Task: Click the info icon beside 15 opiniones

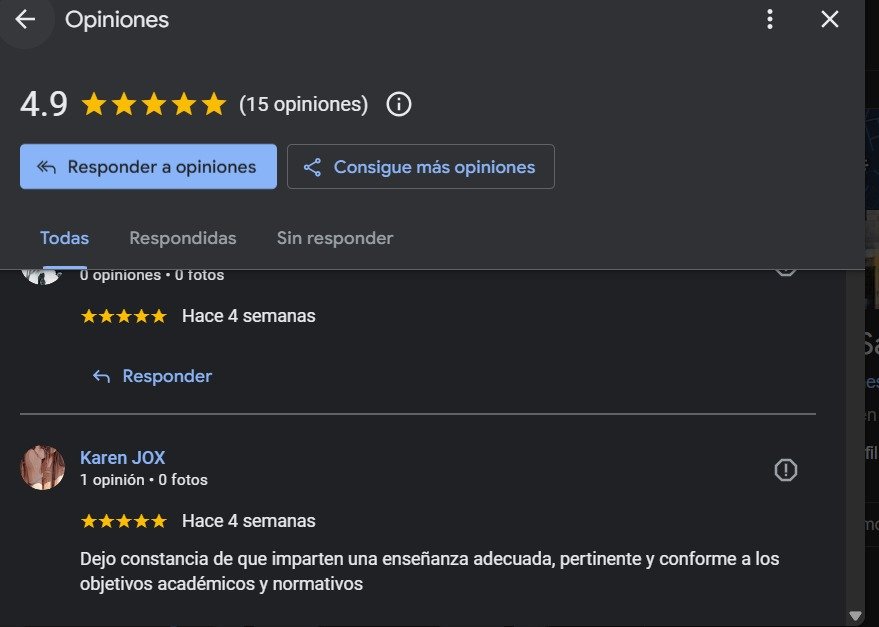Action: [399, 104]
